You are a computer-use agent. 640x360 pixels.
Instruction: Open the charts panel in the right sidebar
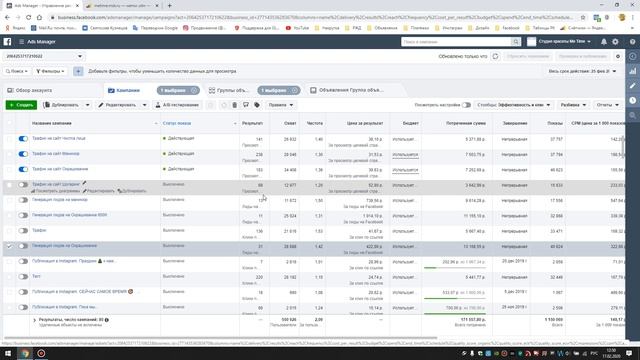[633, 71]
